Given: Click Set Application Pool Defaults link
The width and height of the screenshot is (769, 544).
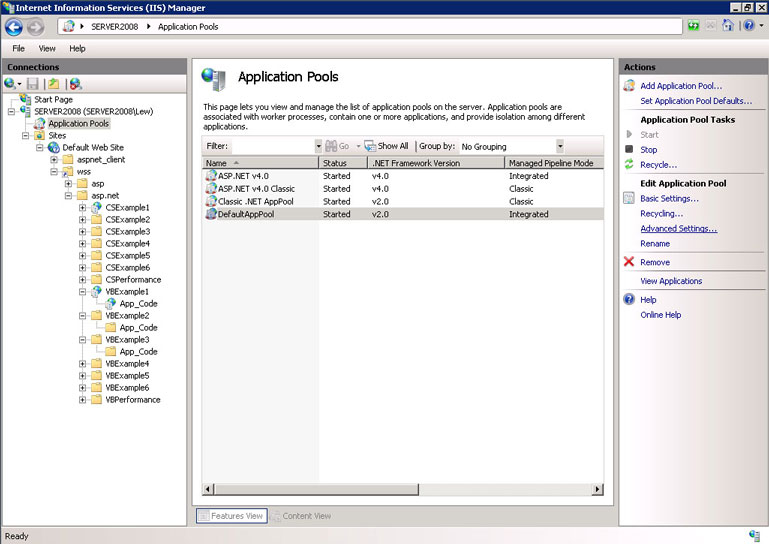Looking at the screenshot, I should click(696, 101).
